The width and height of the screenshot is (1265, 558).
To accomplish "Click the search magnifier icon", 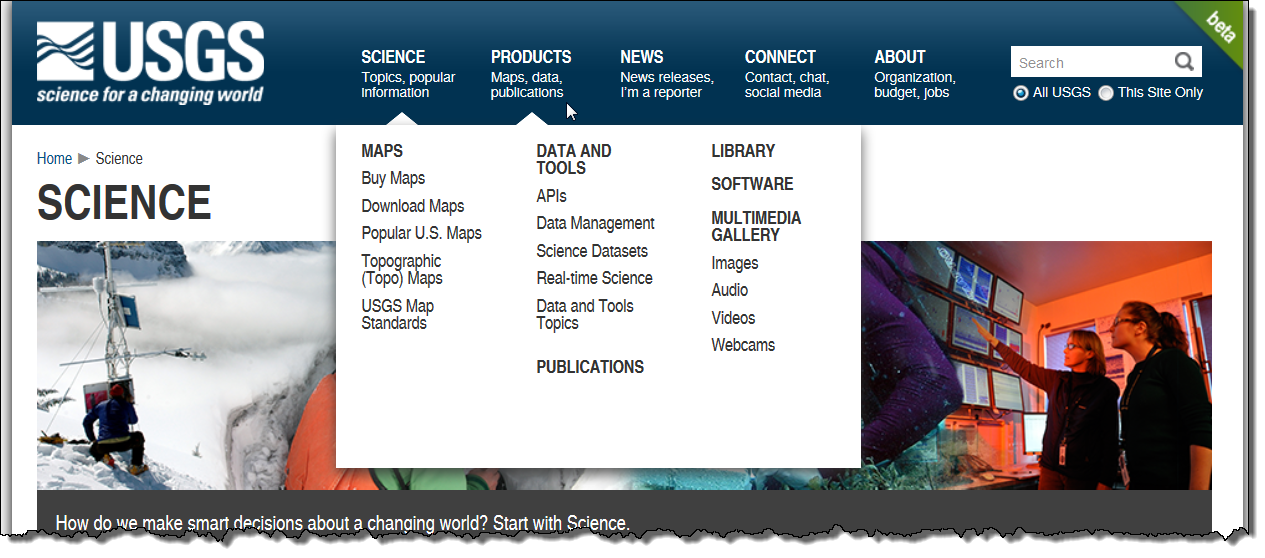I will (x=1184, y=62).
